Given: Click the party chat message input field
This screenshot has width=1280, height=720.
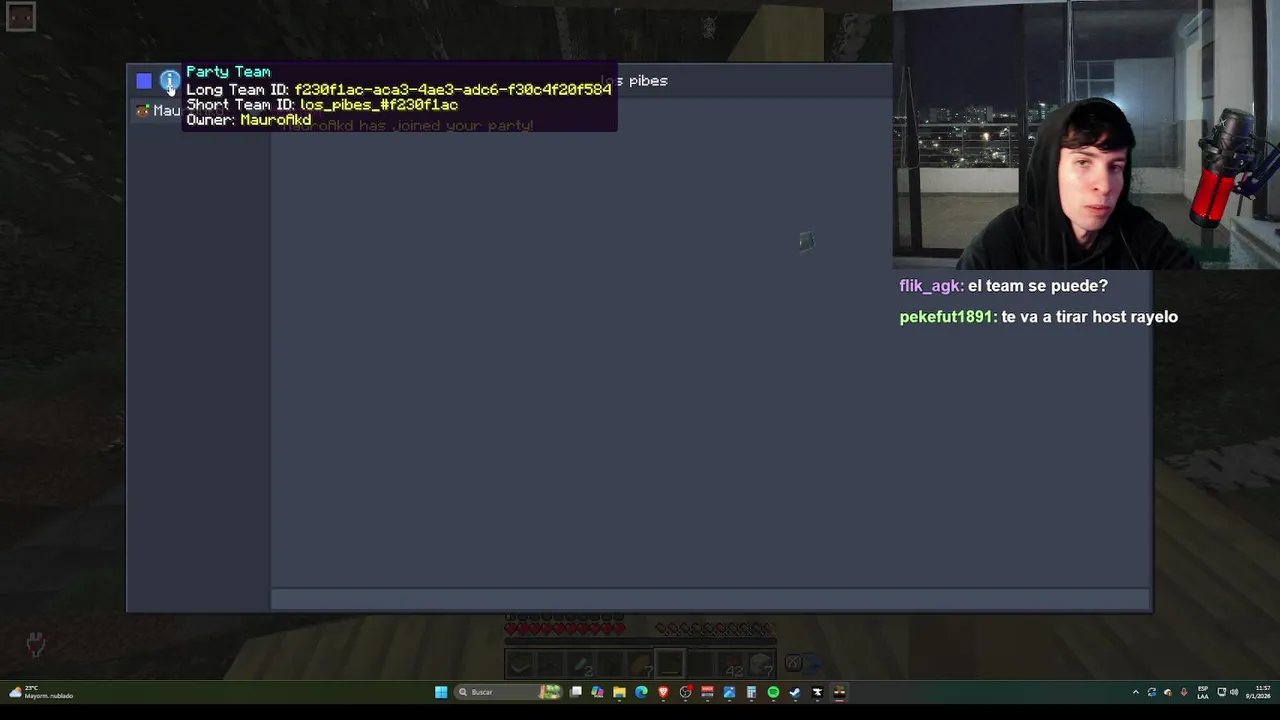Looking at the screenshot, I should [x=710, y=600].
